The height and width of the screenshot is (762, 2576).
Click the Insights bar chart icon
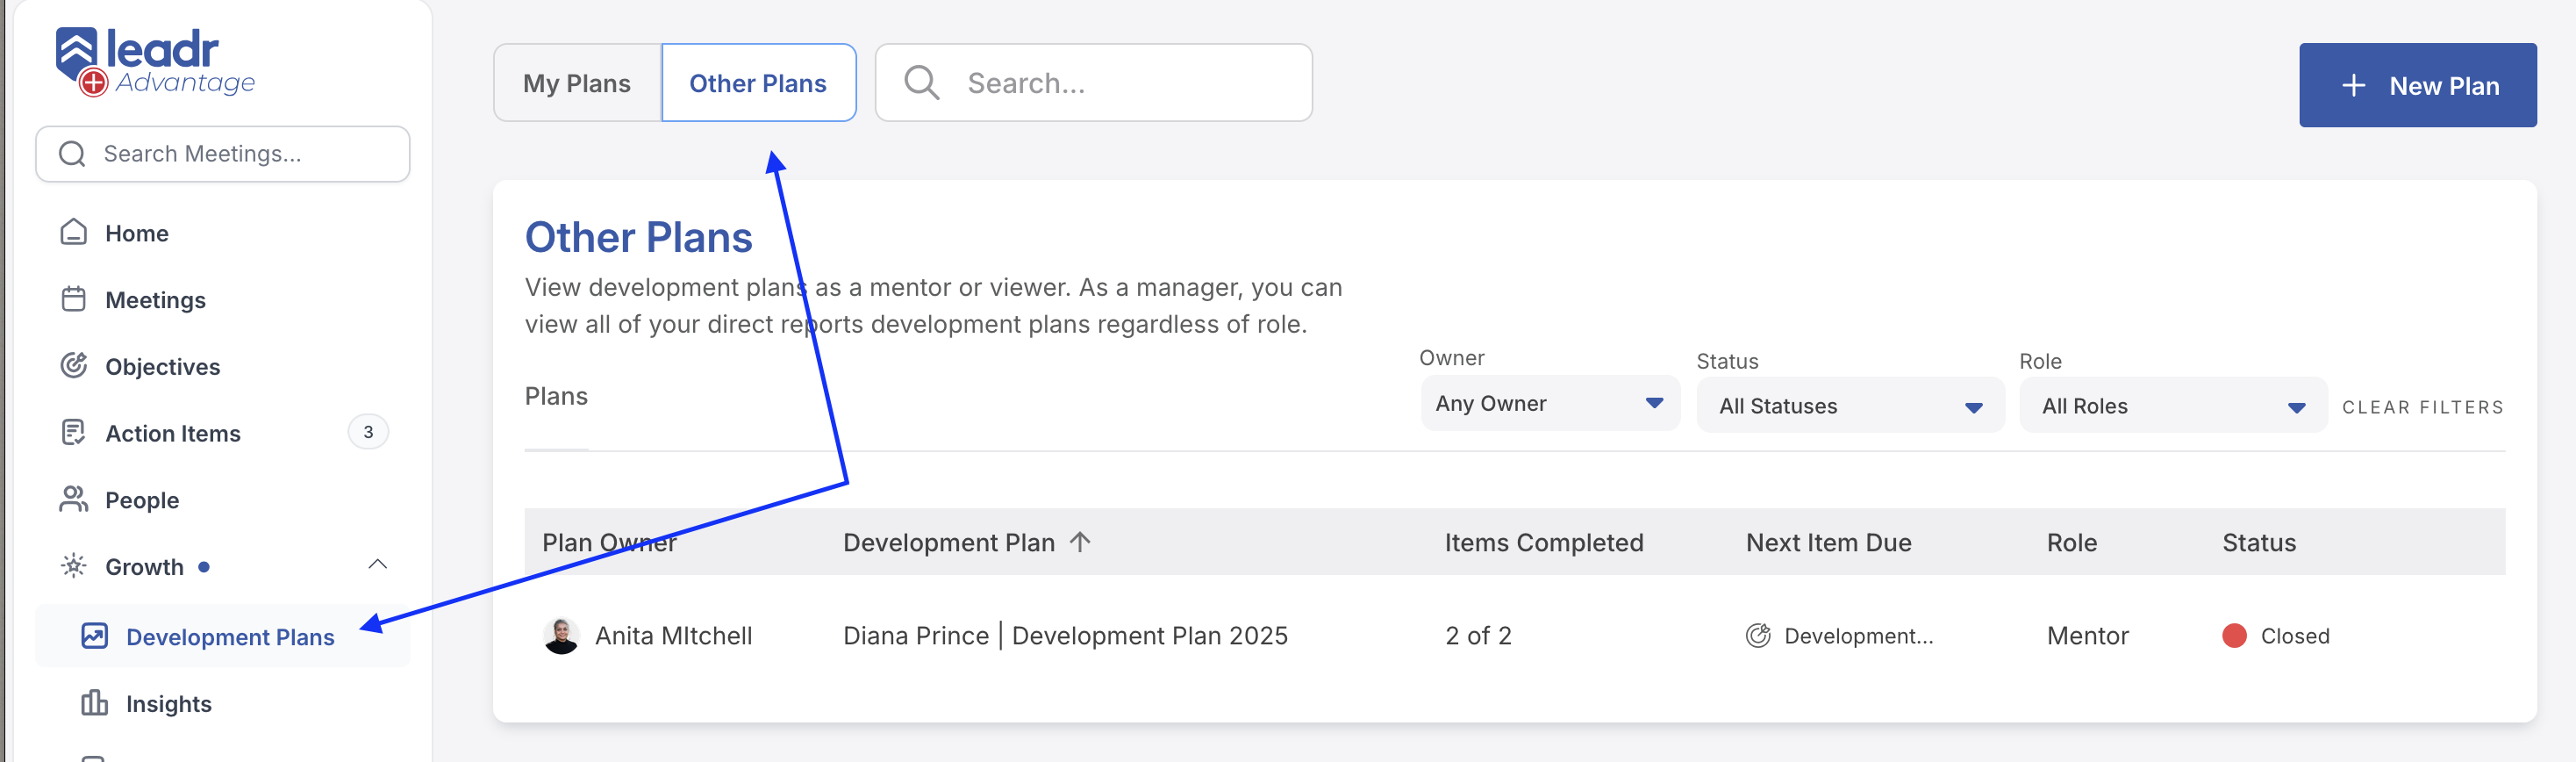(x=95, y=703)
